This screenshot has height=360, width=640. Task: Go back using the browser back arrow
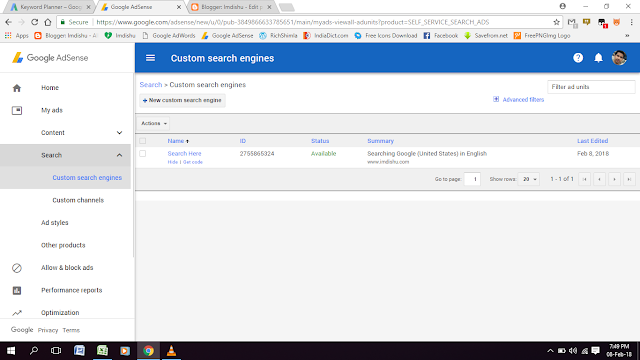pyautogui.click(x=9, y=22)
